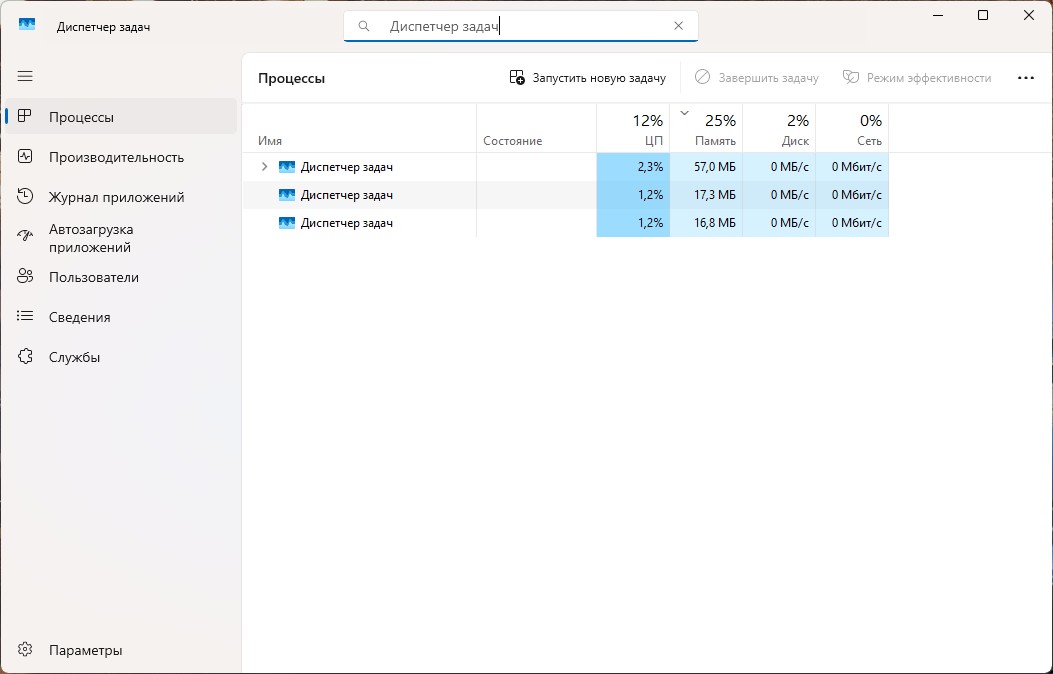1053x674 pixels.
Task: Open the hamburger navigation menu
Action: pyautogui.click(x=25, y=77)
